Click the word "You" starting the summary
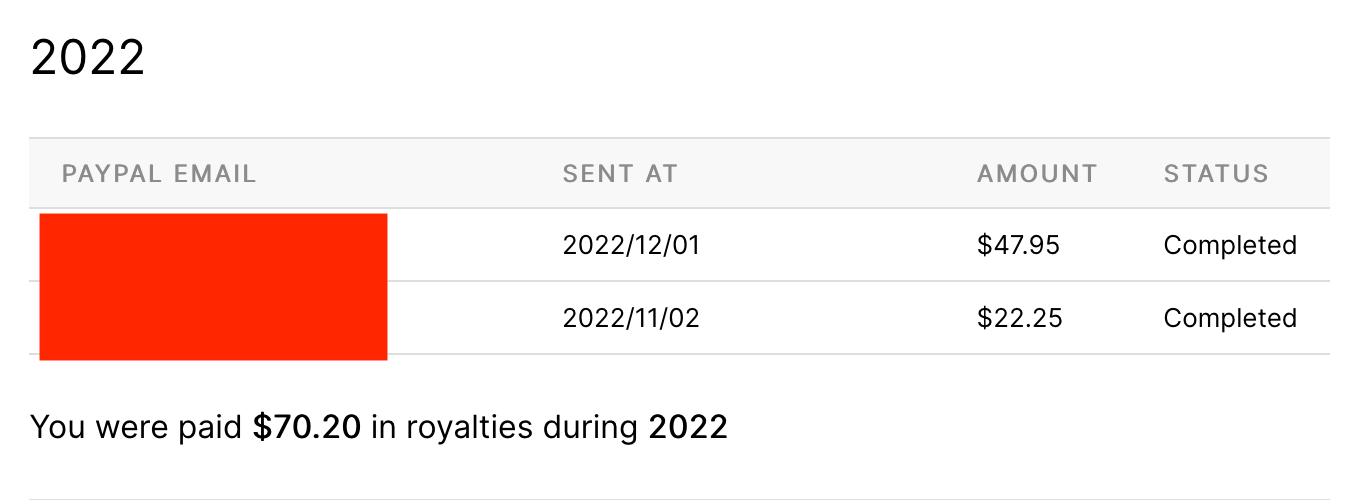 point(57,427)
